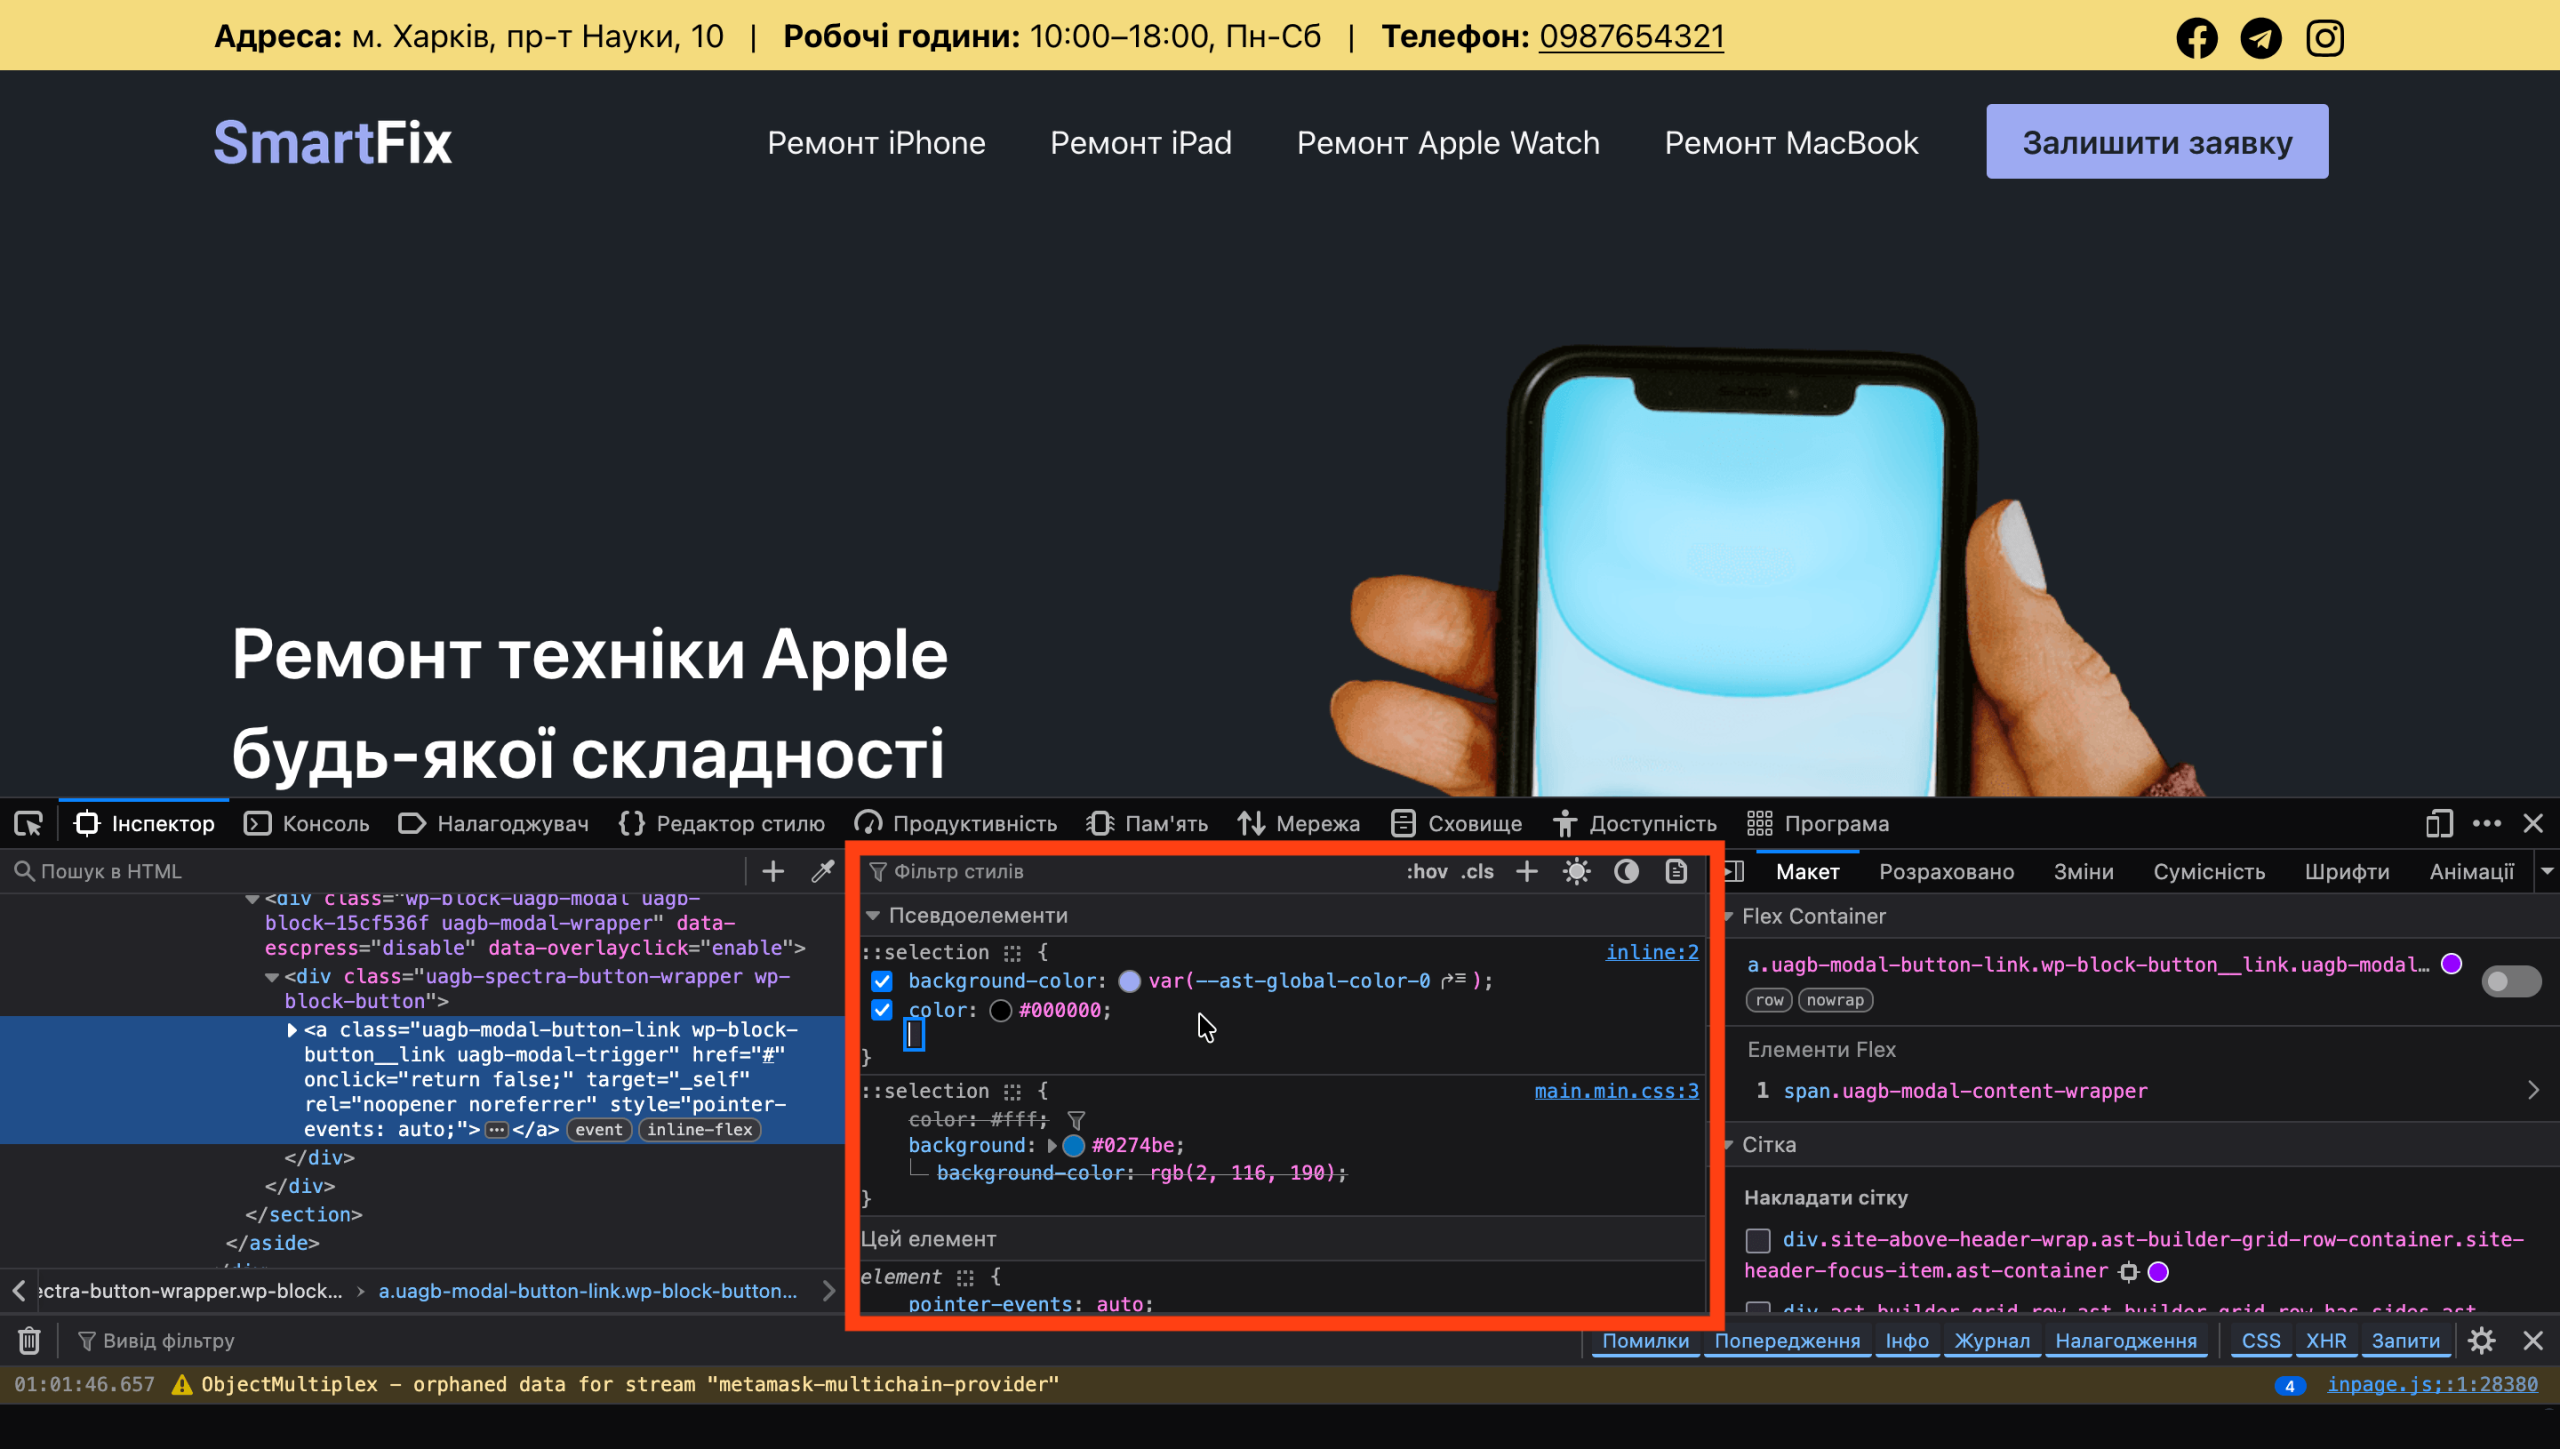Viewport: 2560px width, 1449px height.
Task: Close the split console panel
Action: [x=2532, y=1340]
